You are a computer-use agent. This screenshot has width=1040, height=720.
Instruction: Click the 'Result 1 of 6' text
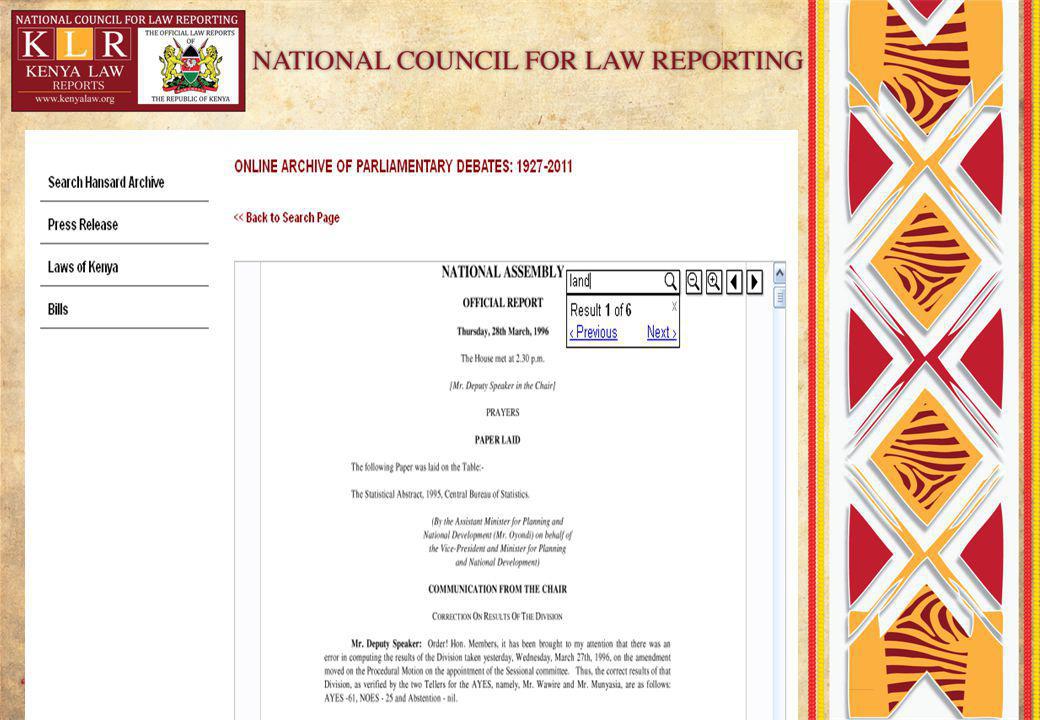tap(600, 310)
